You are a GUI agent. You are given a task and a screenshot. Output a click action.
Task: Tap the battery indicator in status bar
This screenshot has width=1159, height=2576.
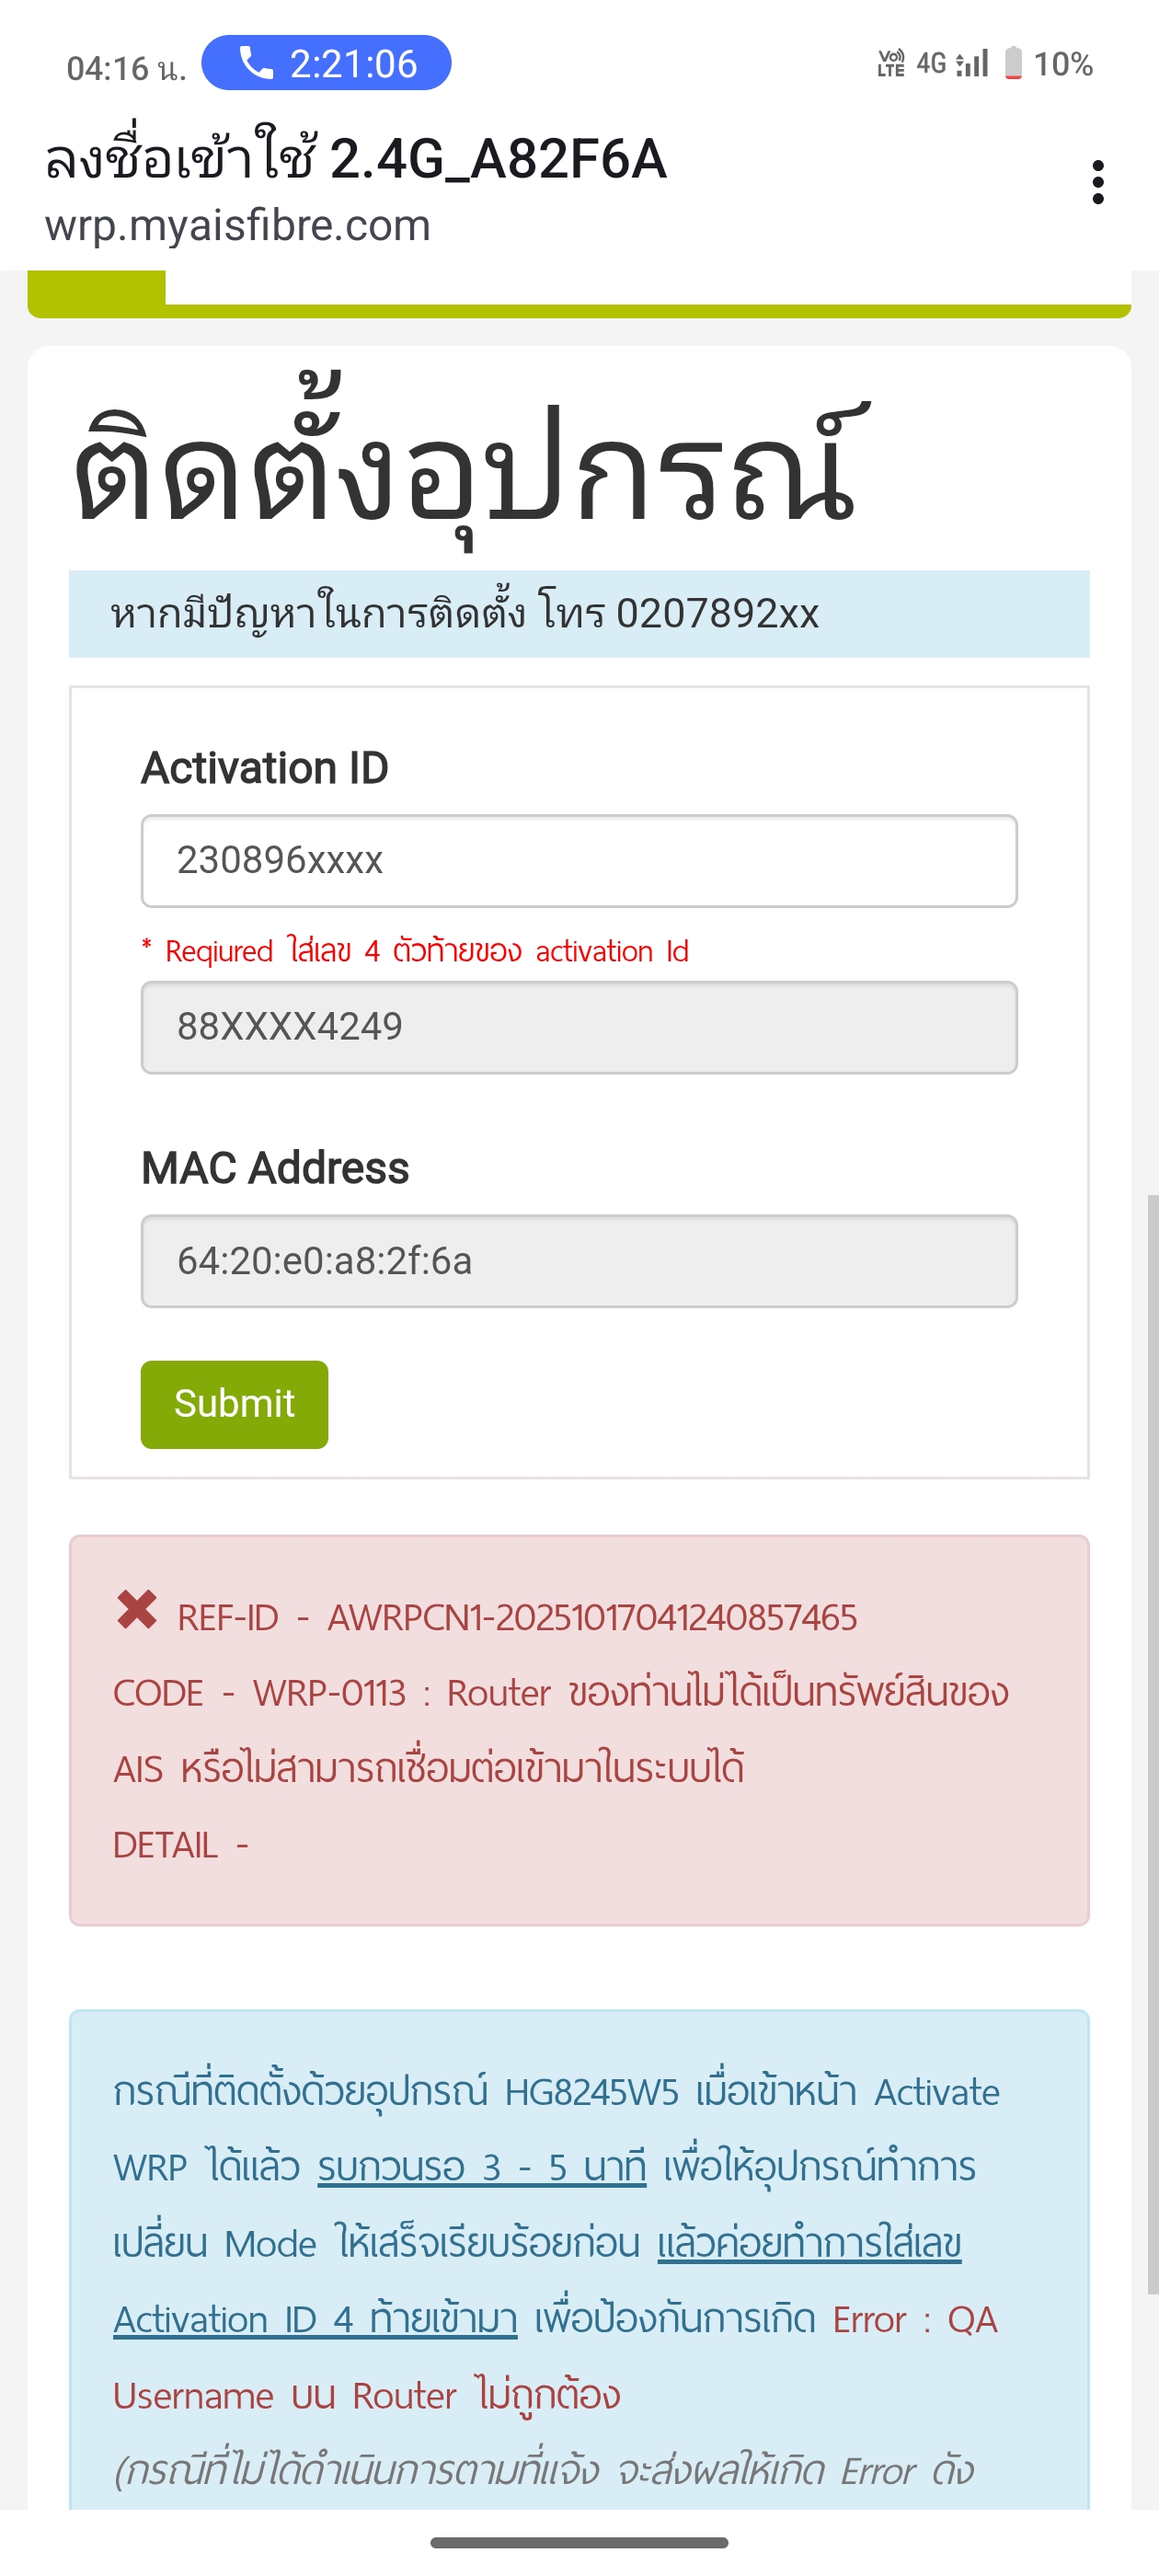click(1013, 63)
